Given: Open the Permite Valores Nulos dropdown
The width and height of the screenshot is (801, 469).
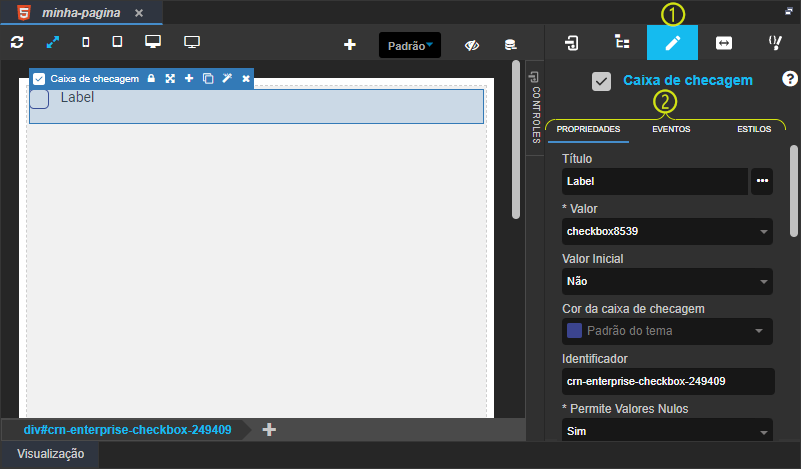Looking at the screenshot, I should (667, 430).
